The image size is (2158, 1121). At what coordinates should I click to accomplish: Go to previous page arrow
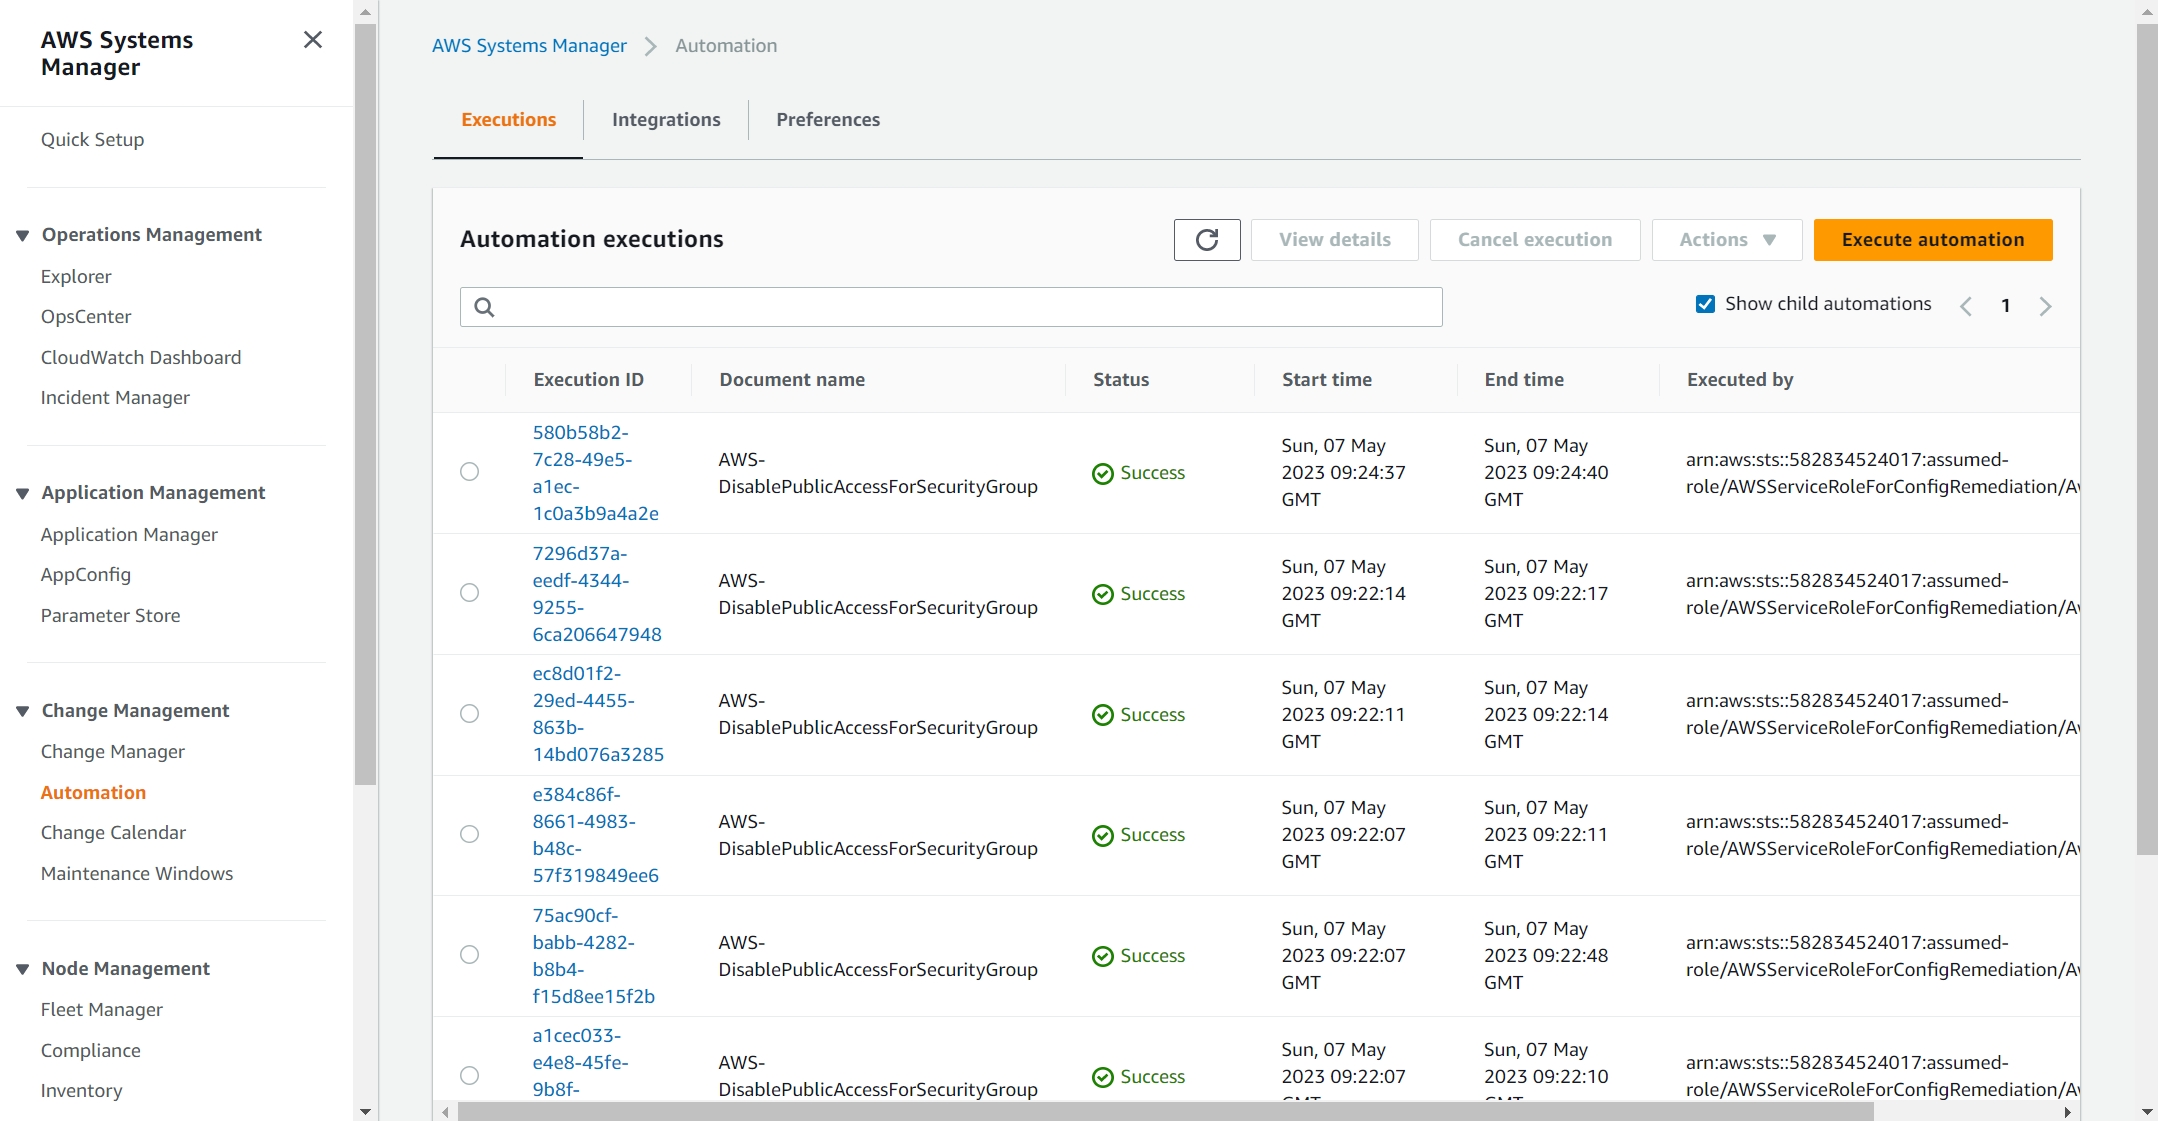(1966, 306)
